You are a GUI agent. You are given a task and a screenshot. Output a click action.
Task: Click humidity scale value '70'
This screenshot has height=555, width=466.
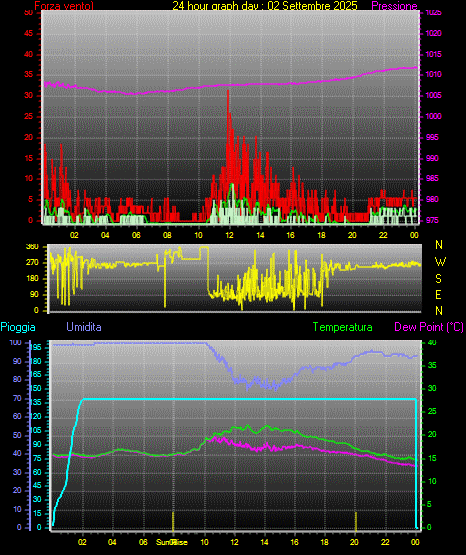click(x=17, y=399)
